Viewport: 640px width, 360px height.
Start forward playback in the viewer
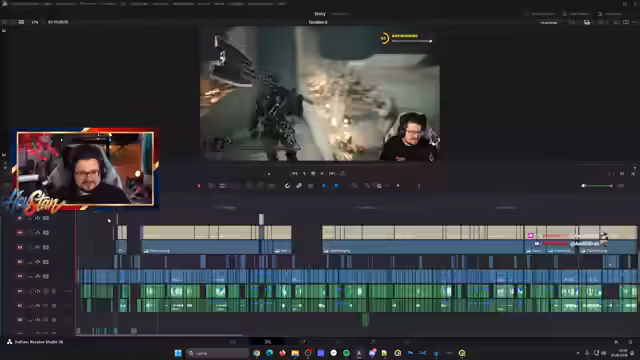(x=322, y=173)
